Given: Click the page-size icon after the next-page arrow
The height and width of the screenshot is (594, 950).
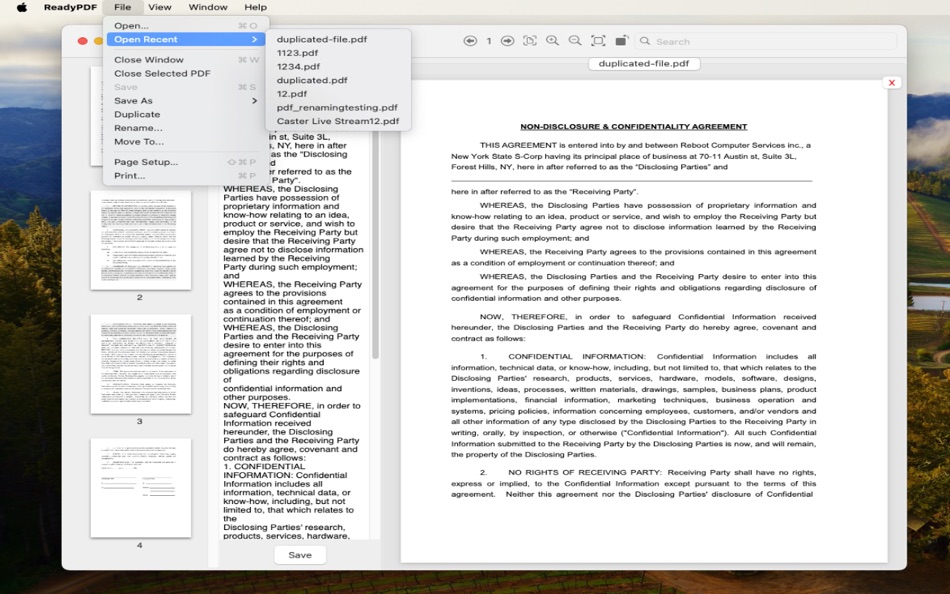Looking at the screenshot, I should click(x=530, y=41).
